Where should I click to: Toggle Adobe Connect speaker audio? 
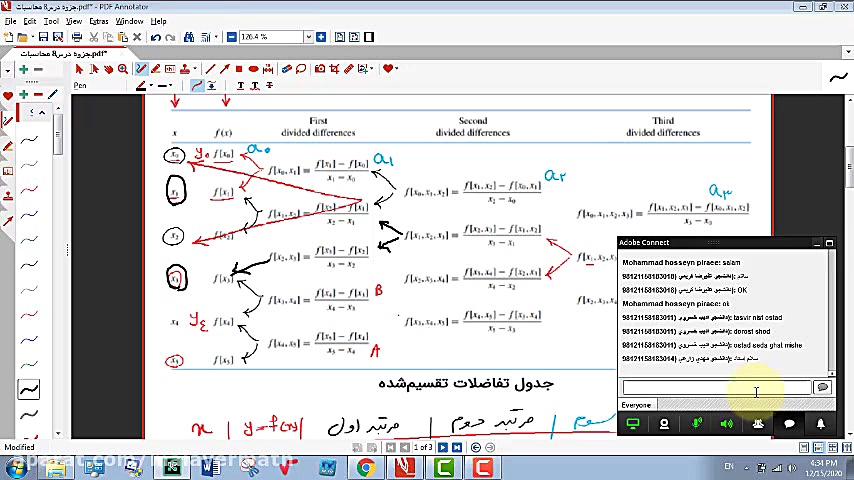click(x=727, y=424)
